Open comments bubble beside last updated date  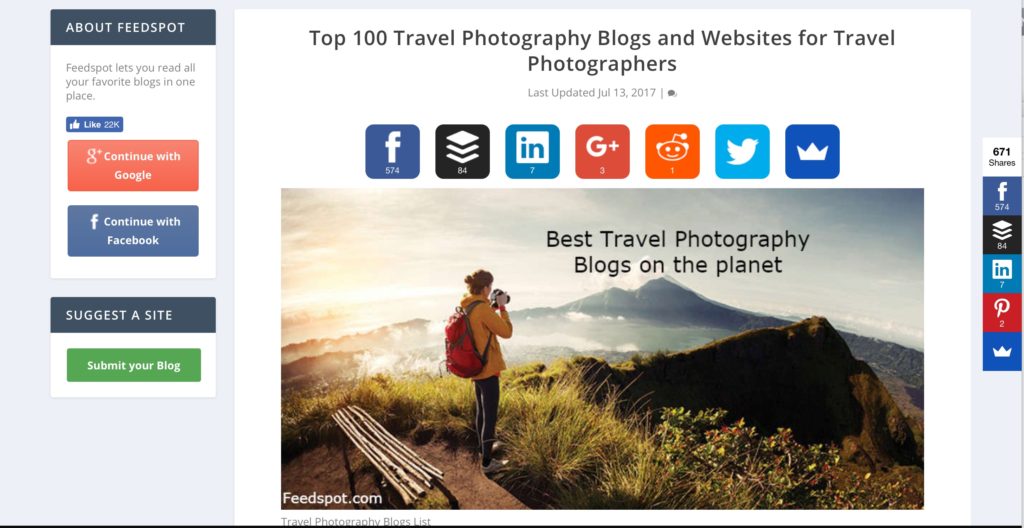click(x=672, y=93)
